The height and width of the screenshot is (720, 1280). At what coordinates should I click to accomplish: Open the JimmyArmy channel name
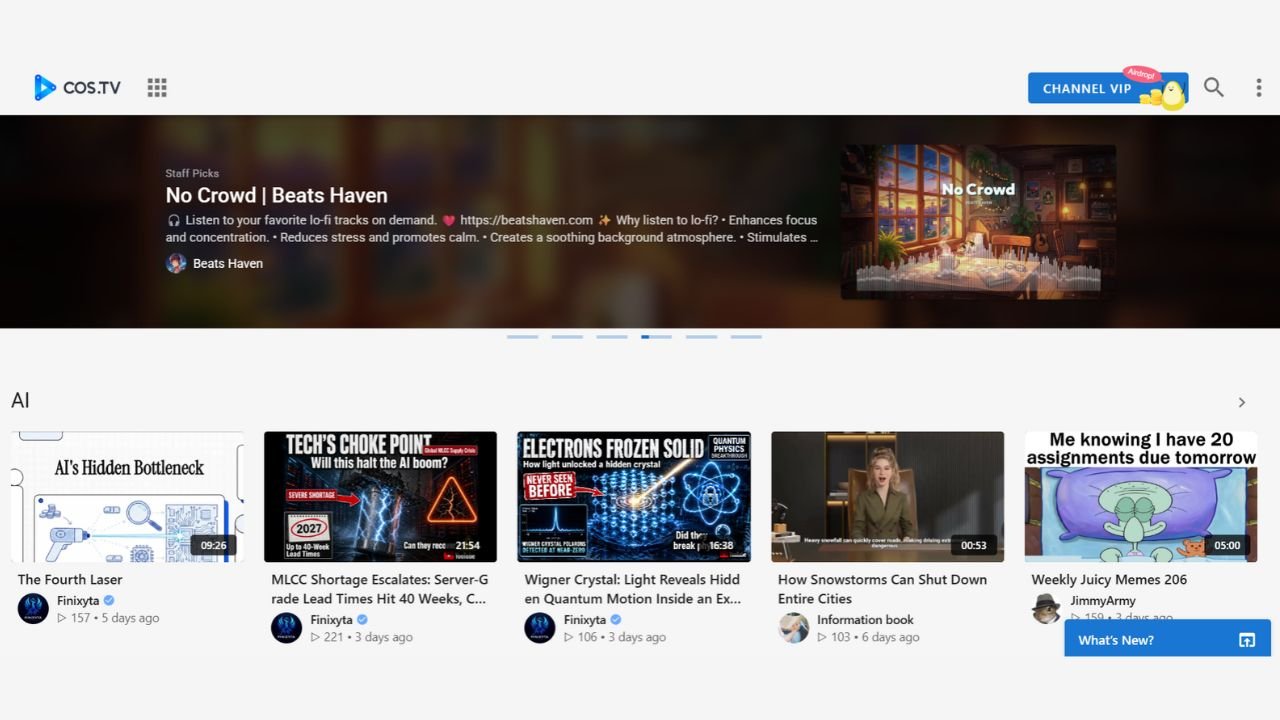pos(1104,601)
